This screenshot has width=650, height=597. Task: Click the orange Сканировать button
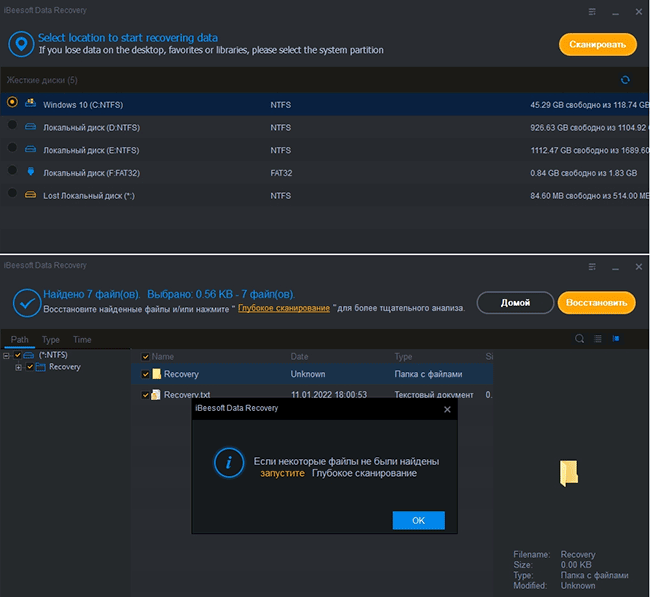click(x=597, y=44)
